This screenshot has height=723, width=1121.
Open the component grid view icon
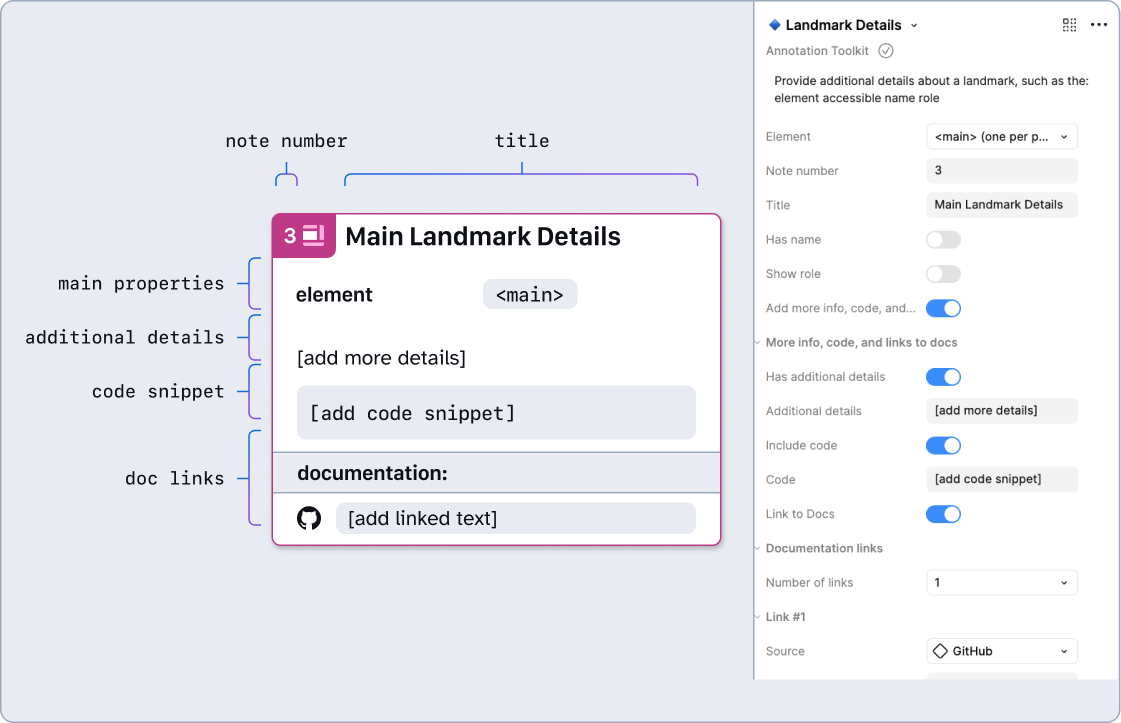click(x=1070, y=25)
